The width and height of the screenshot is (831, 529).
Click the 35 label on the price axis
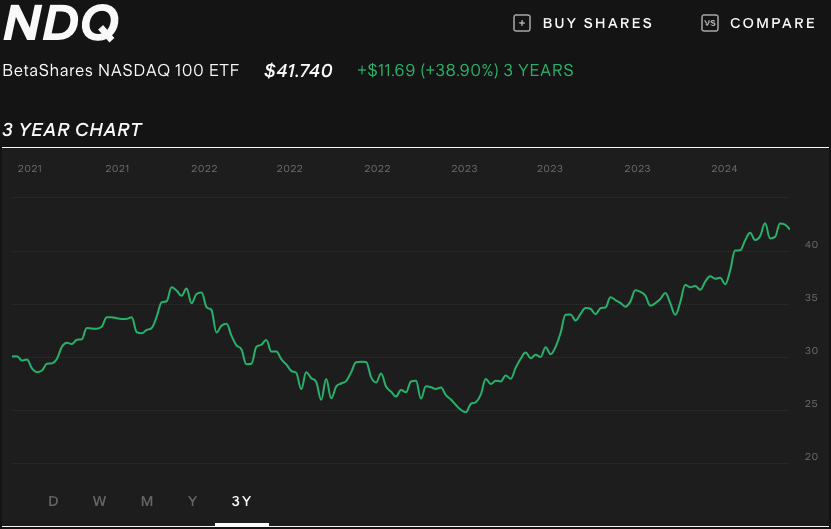point(811,298)
